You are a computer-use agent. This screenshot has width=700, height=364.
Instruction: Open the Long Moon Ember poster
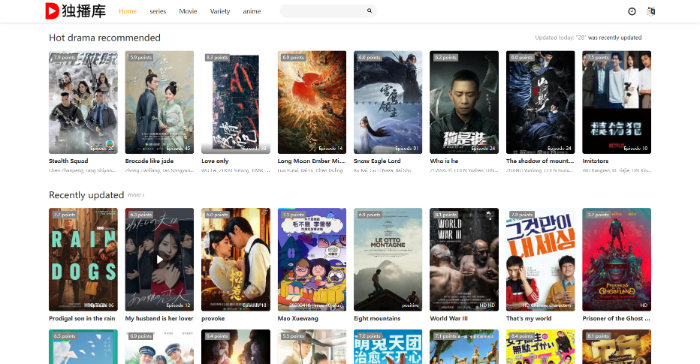[312, 102]
